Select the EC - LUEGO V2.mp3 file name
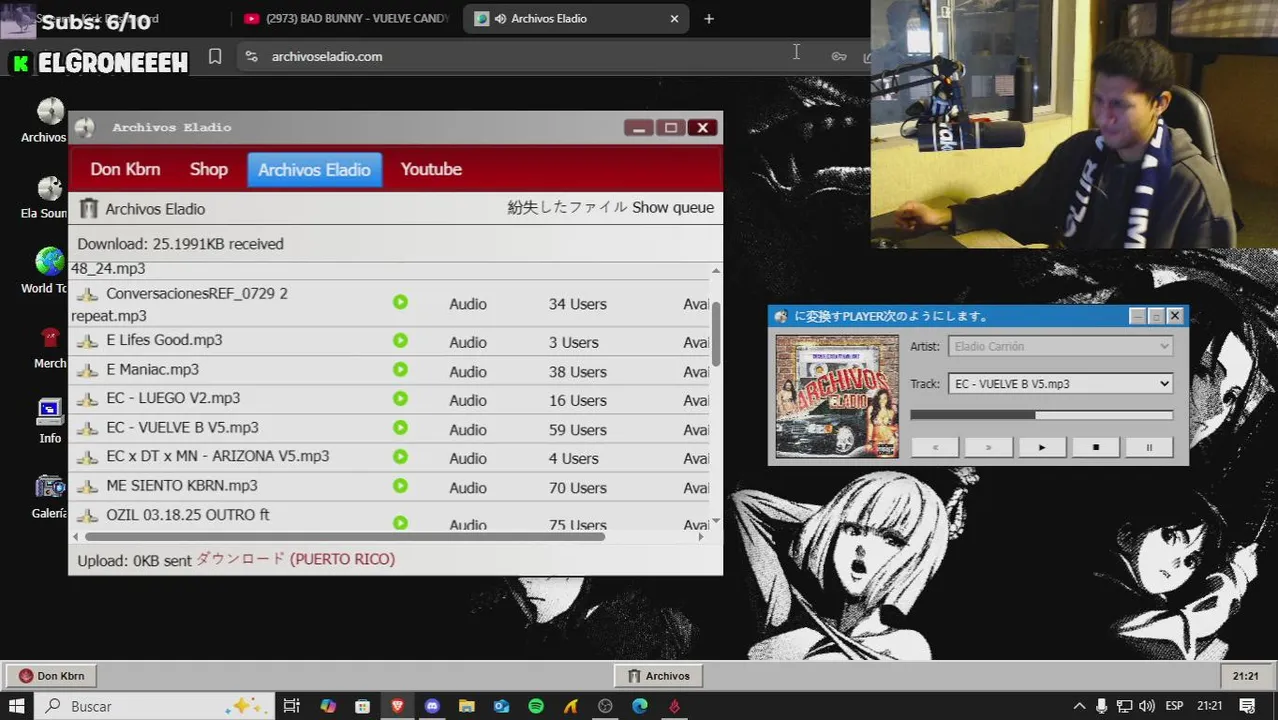The width and height of the screenshot is (1278, 720). 173,398
